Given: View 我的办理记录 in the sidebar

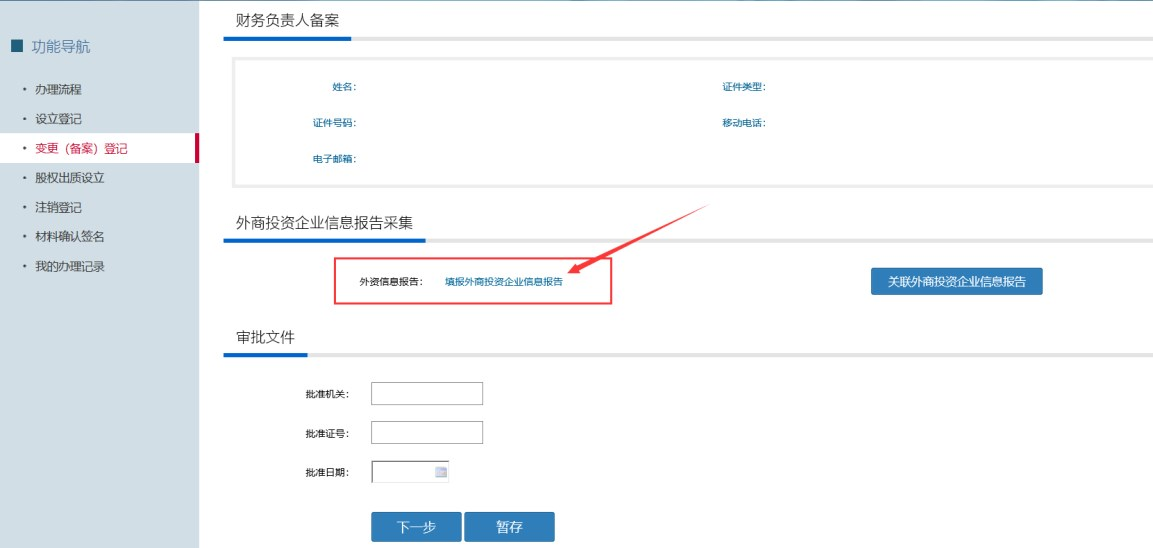Looking at the screenshot, I should click(x=69, y=267).
